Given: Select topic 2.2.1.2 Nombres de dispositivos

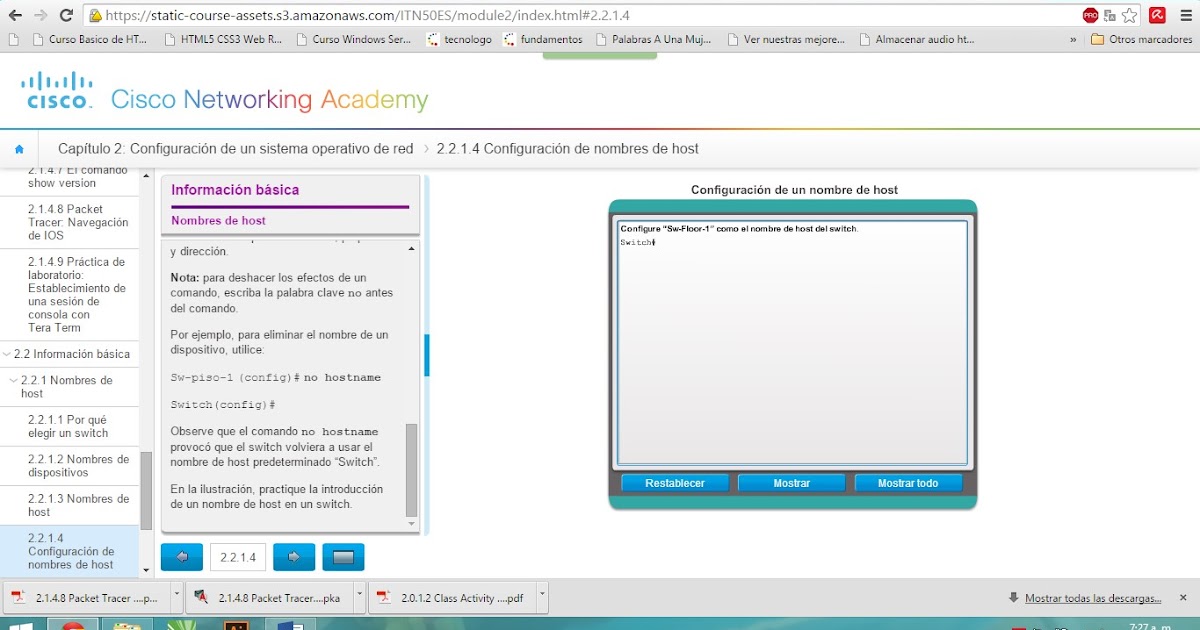Looking at the screenshot, I should pos(80,465).
